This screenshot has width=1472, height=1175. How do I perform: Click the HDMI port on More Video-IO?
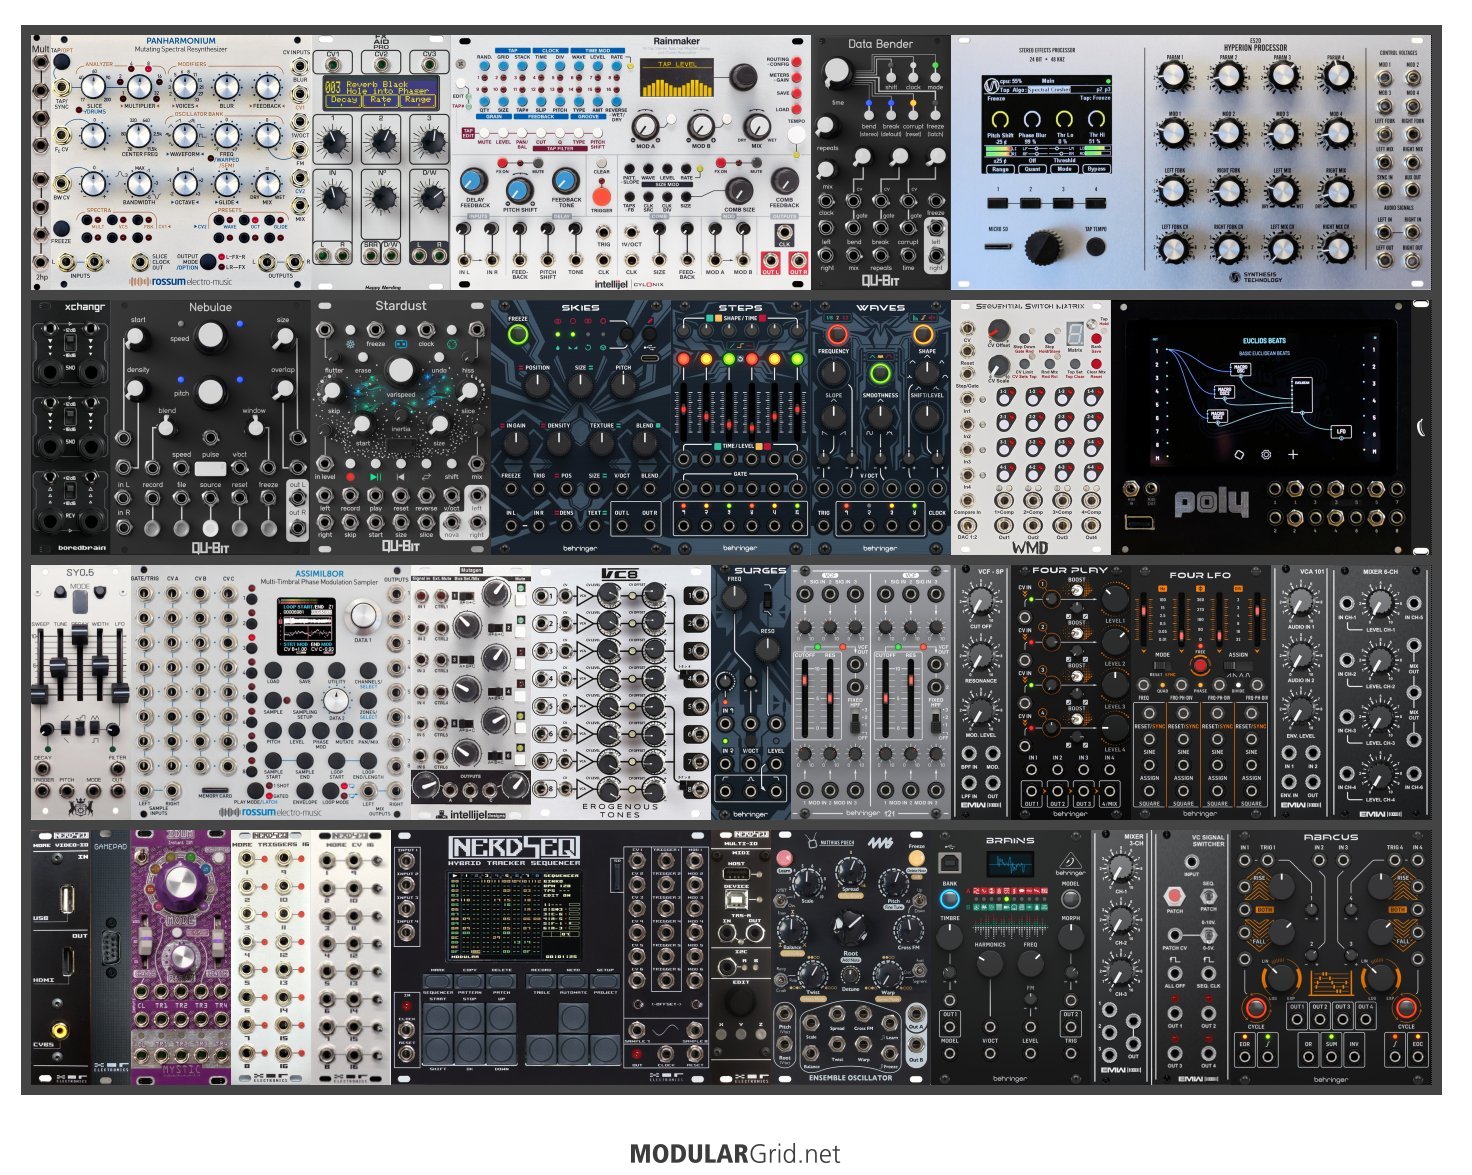coord(68,963)
